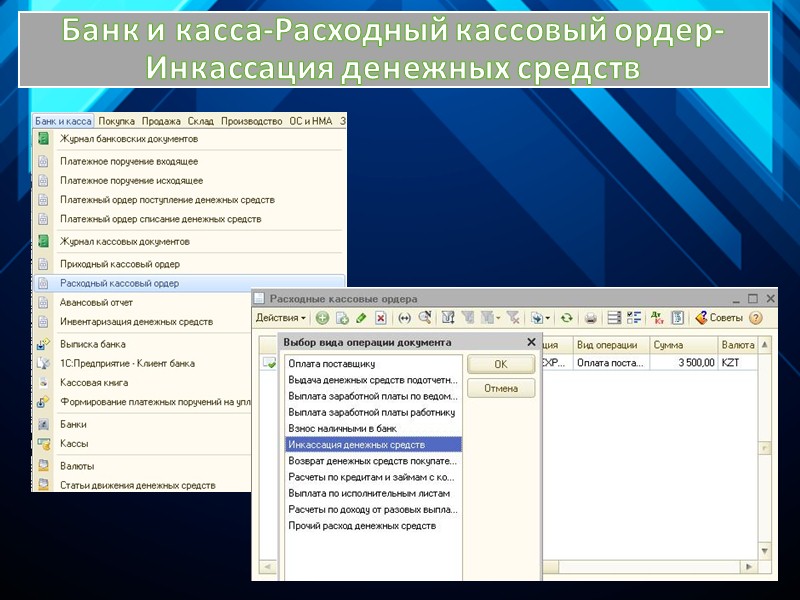Click the checklist output icon in toolbar
Image resolution: width=800 pixels, height=600 pixels.
click(634, 318)
